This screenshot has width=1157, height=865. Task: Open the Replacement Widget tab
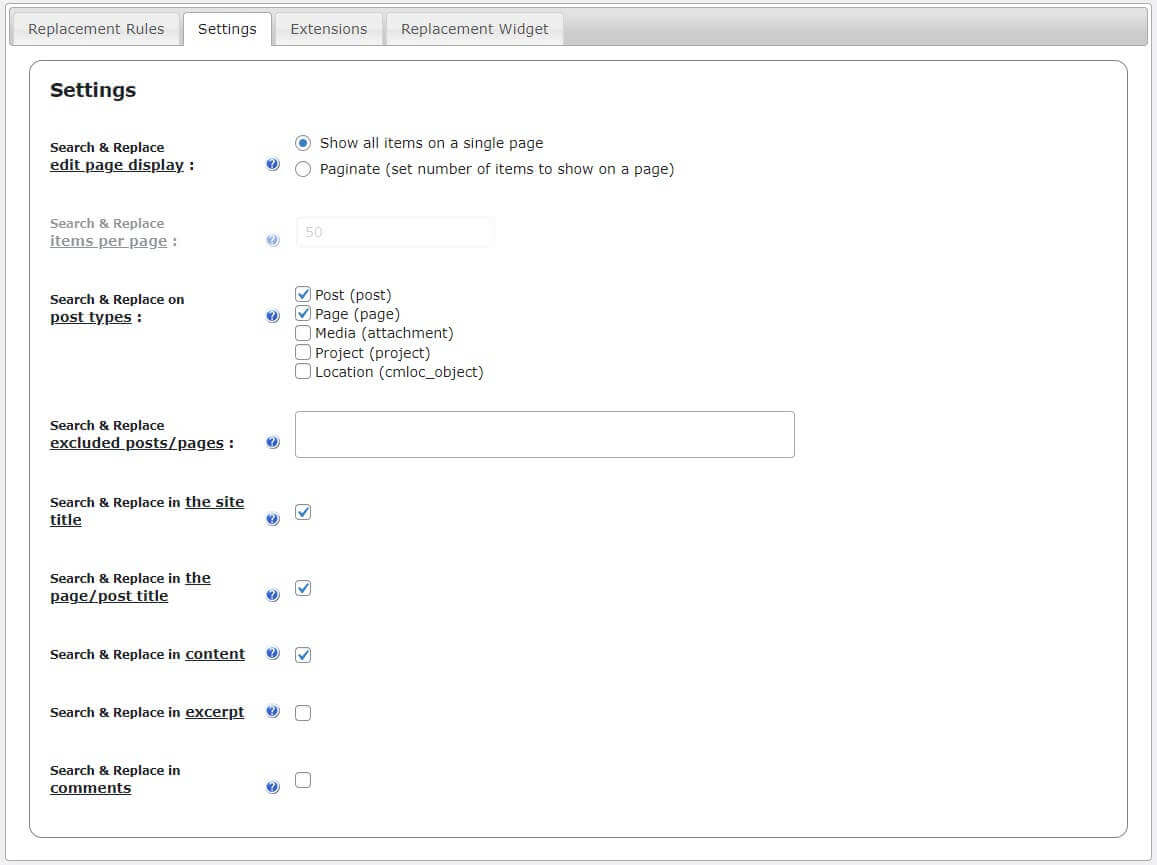pos(474,29)
